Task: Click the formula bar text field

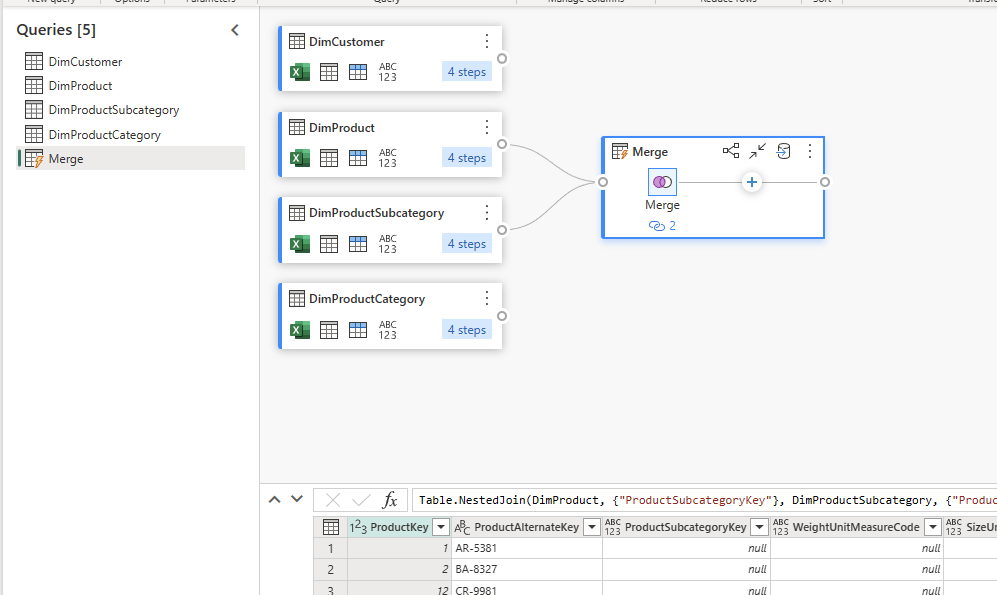Action: (700, 500)
